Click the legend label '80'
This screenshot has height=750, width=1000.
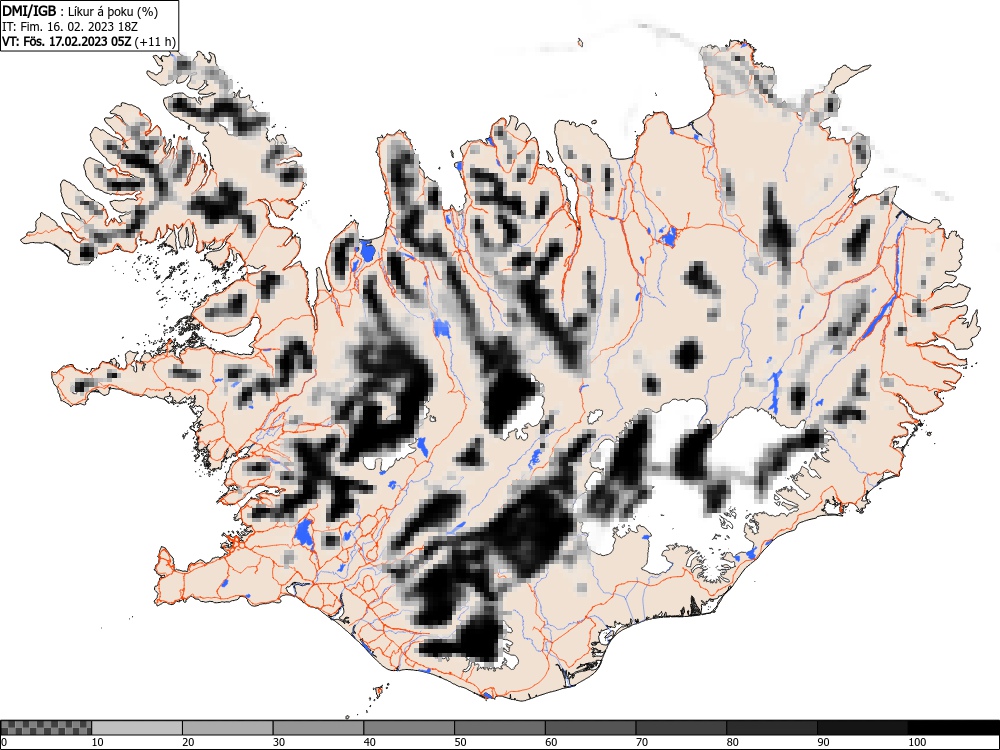pos(732,742)
